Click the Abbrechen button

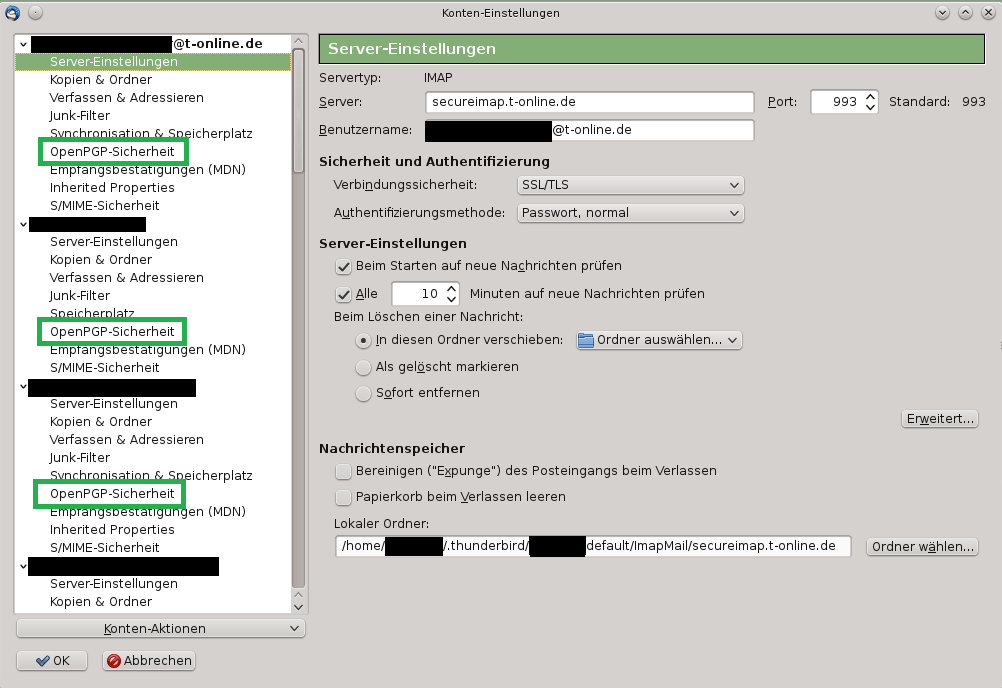point(149,661)
